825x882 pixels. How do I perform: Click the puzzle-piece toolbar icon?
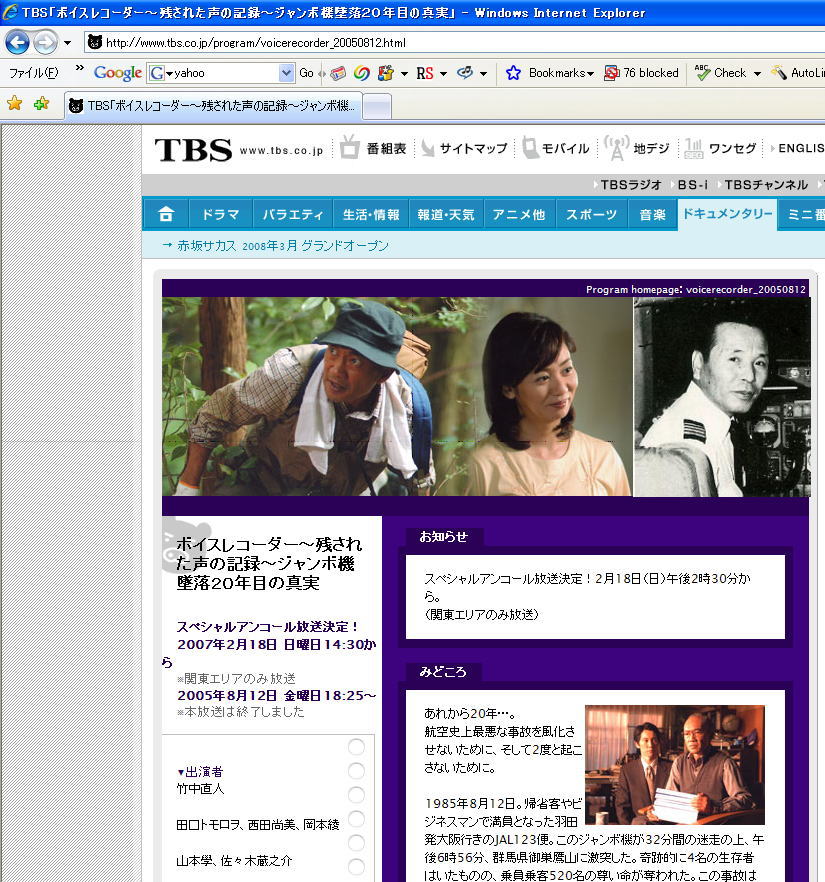[x=386, y=73]
